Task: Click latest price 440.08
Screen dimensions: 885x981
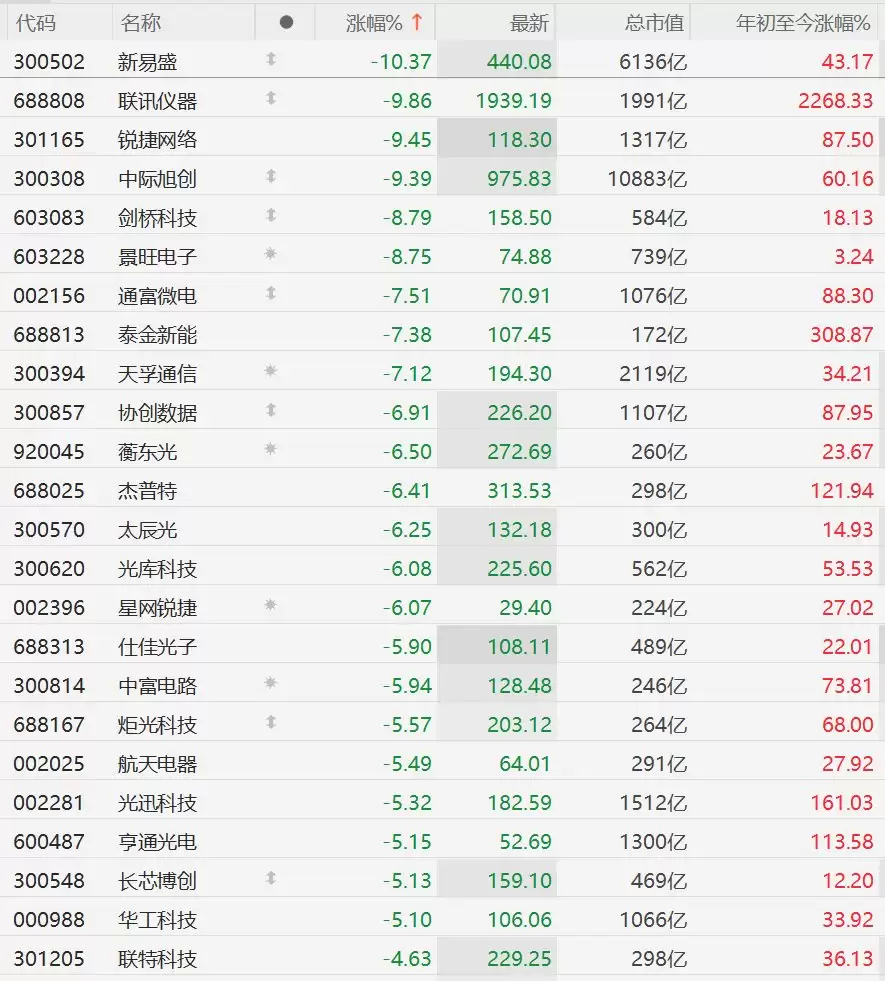Action: pos(519,62)
